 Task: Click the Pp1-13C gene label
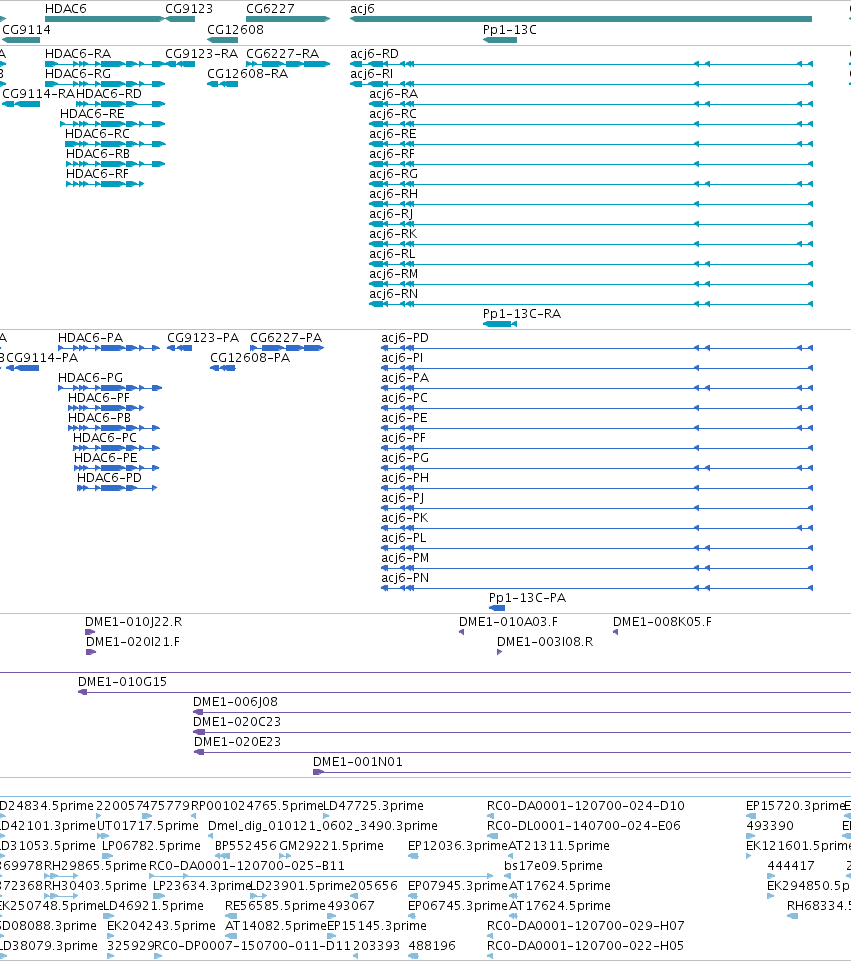(x=509, y=29)
